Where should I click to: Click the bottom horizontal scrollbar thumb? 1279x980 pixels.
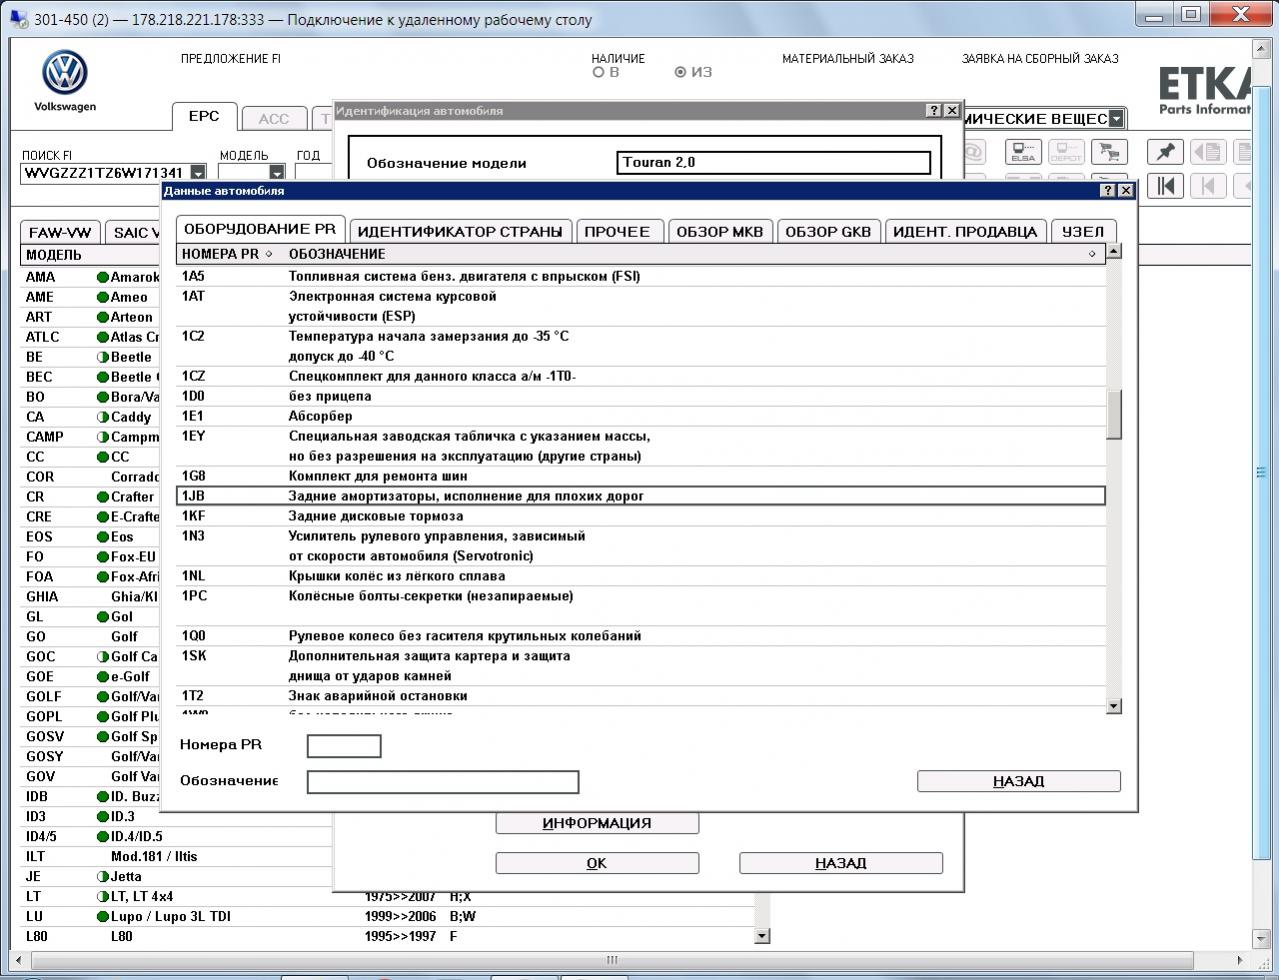point(613,960)
